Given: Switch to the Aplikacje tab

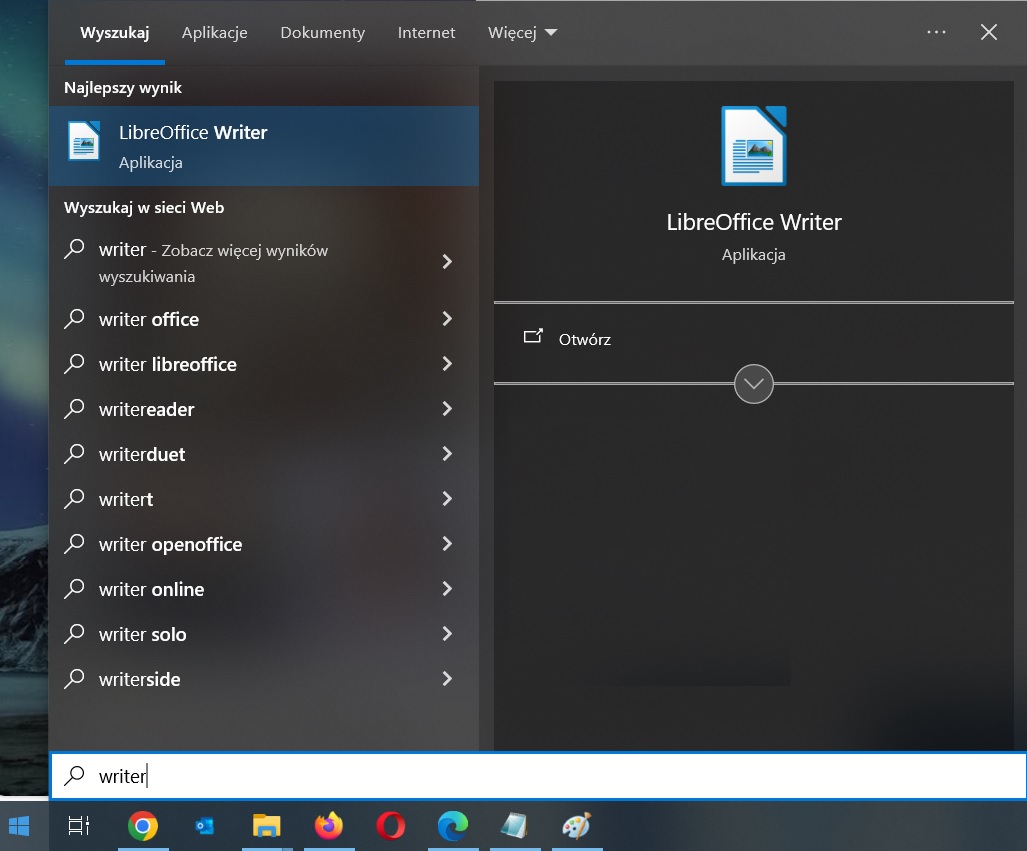Looking at the screenshot, I should [x=214, y=33].
